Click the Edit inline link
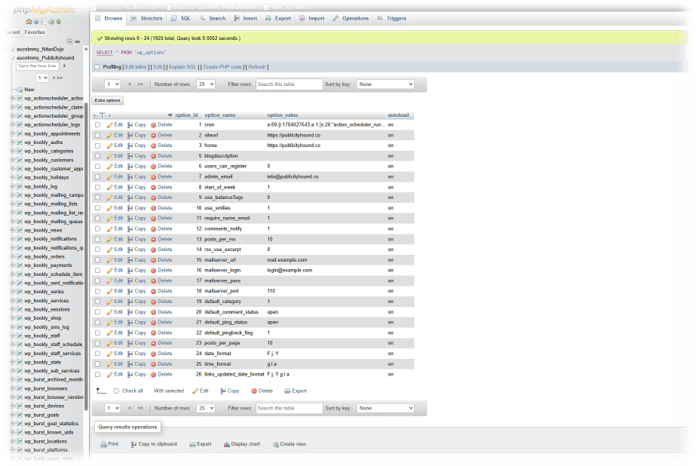 (x=136, y=67)
